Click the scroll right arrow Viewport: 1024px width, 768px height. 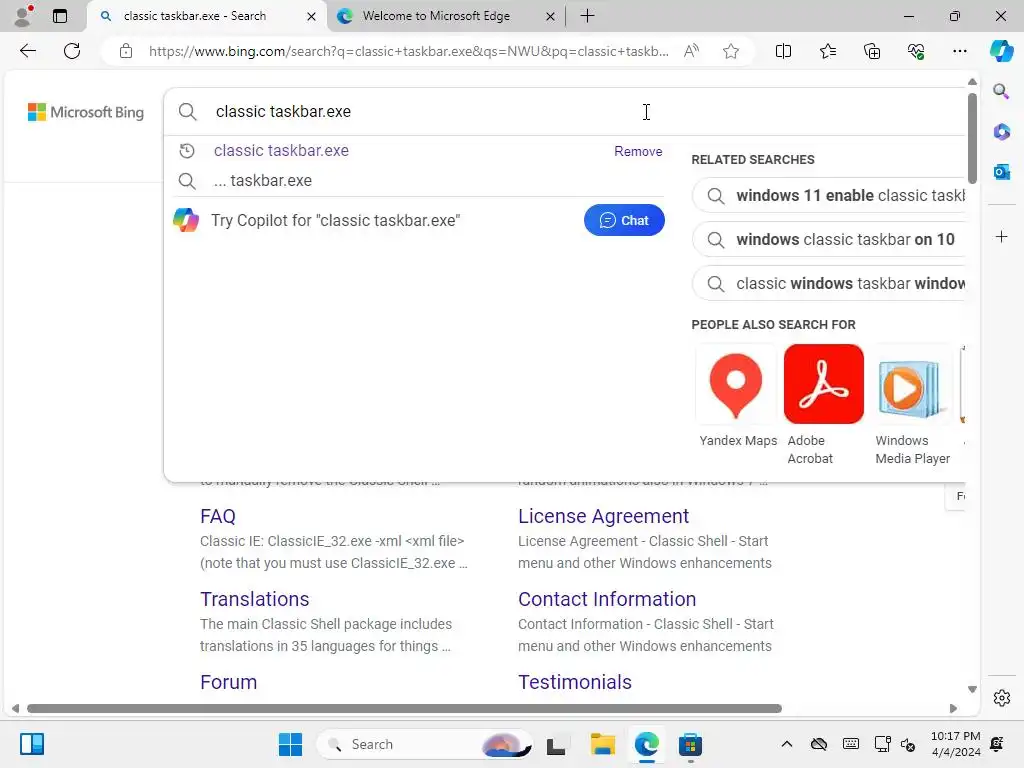953,709
